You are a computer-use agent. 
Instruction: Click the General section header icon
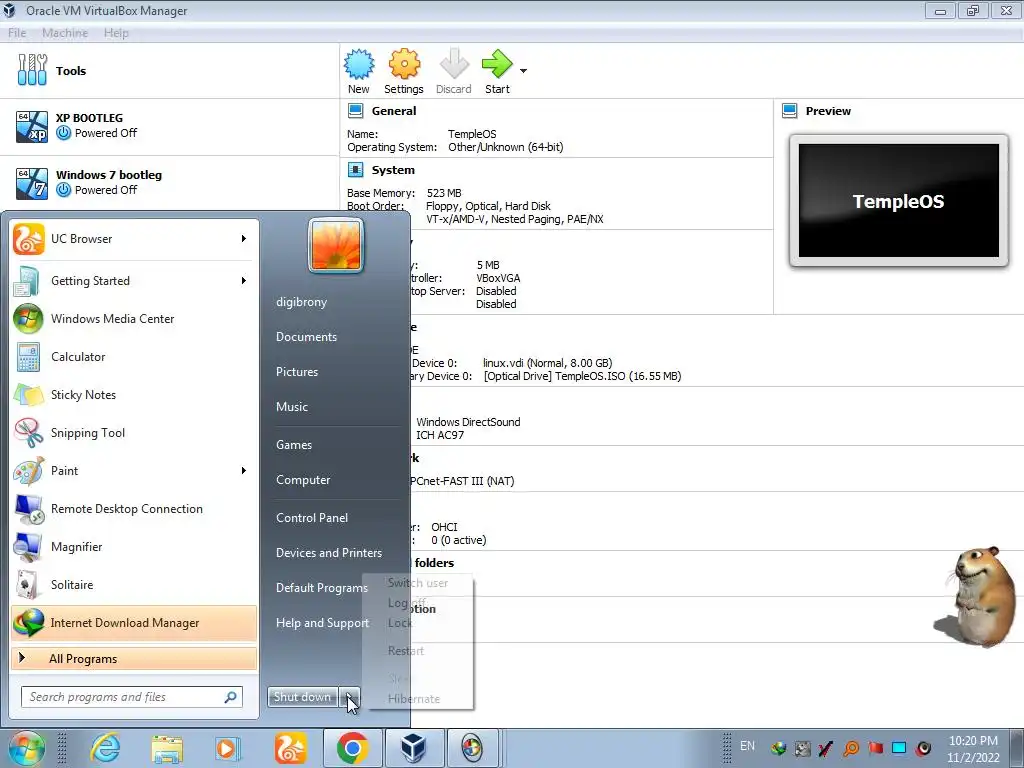(355, 111)
